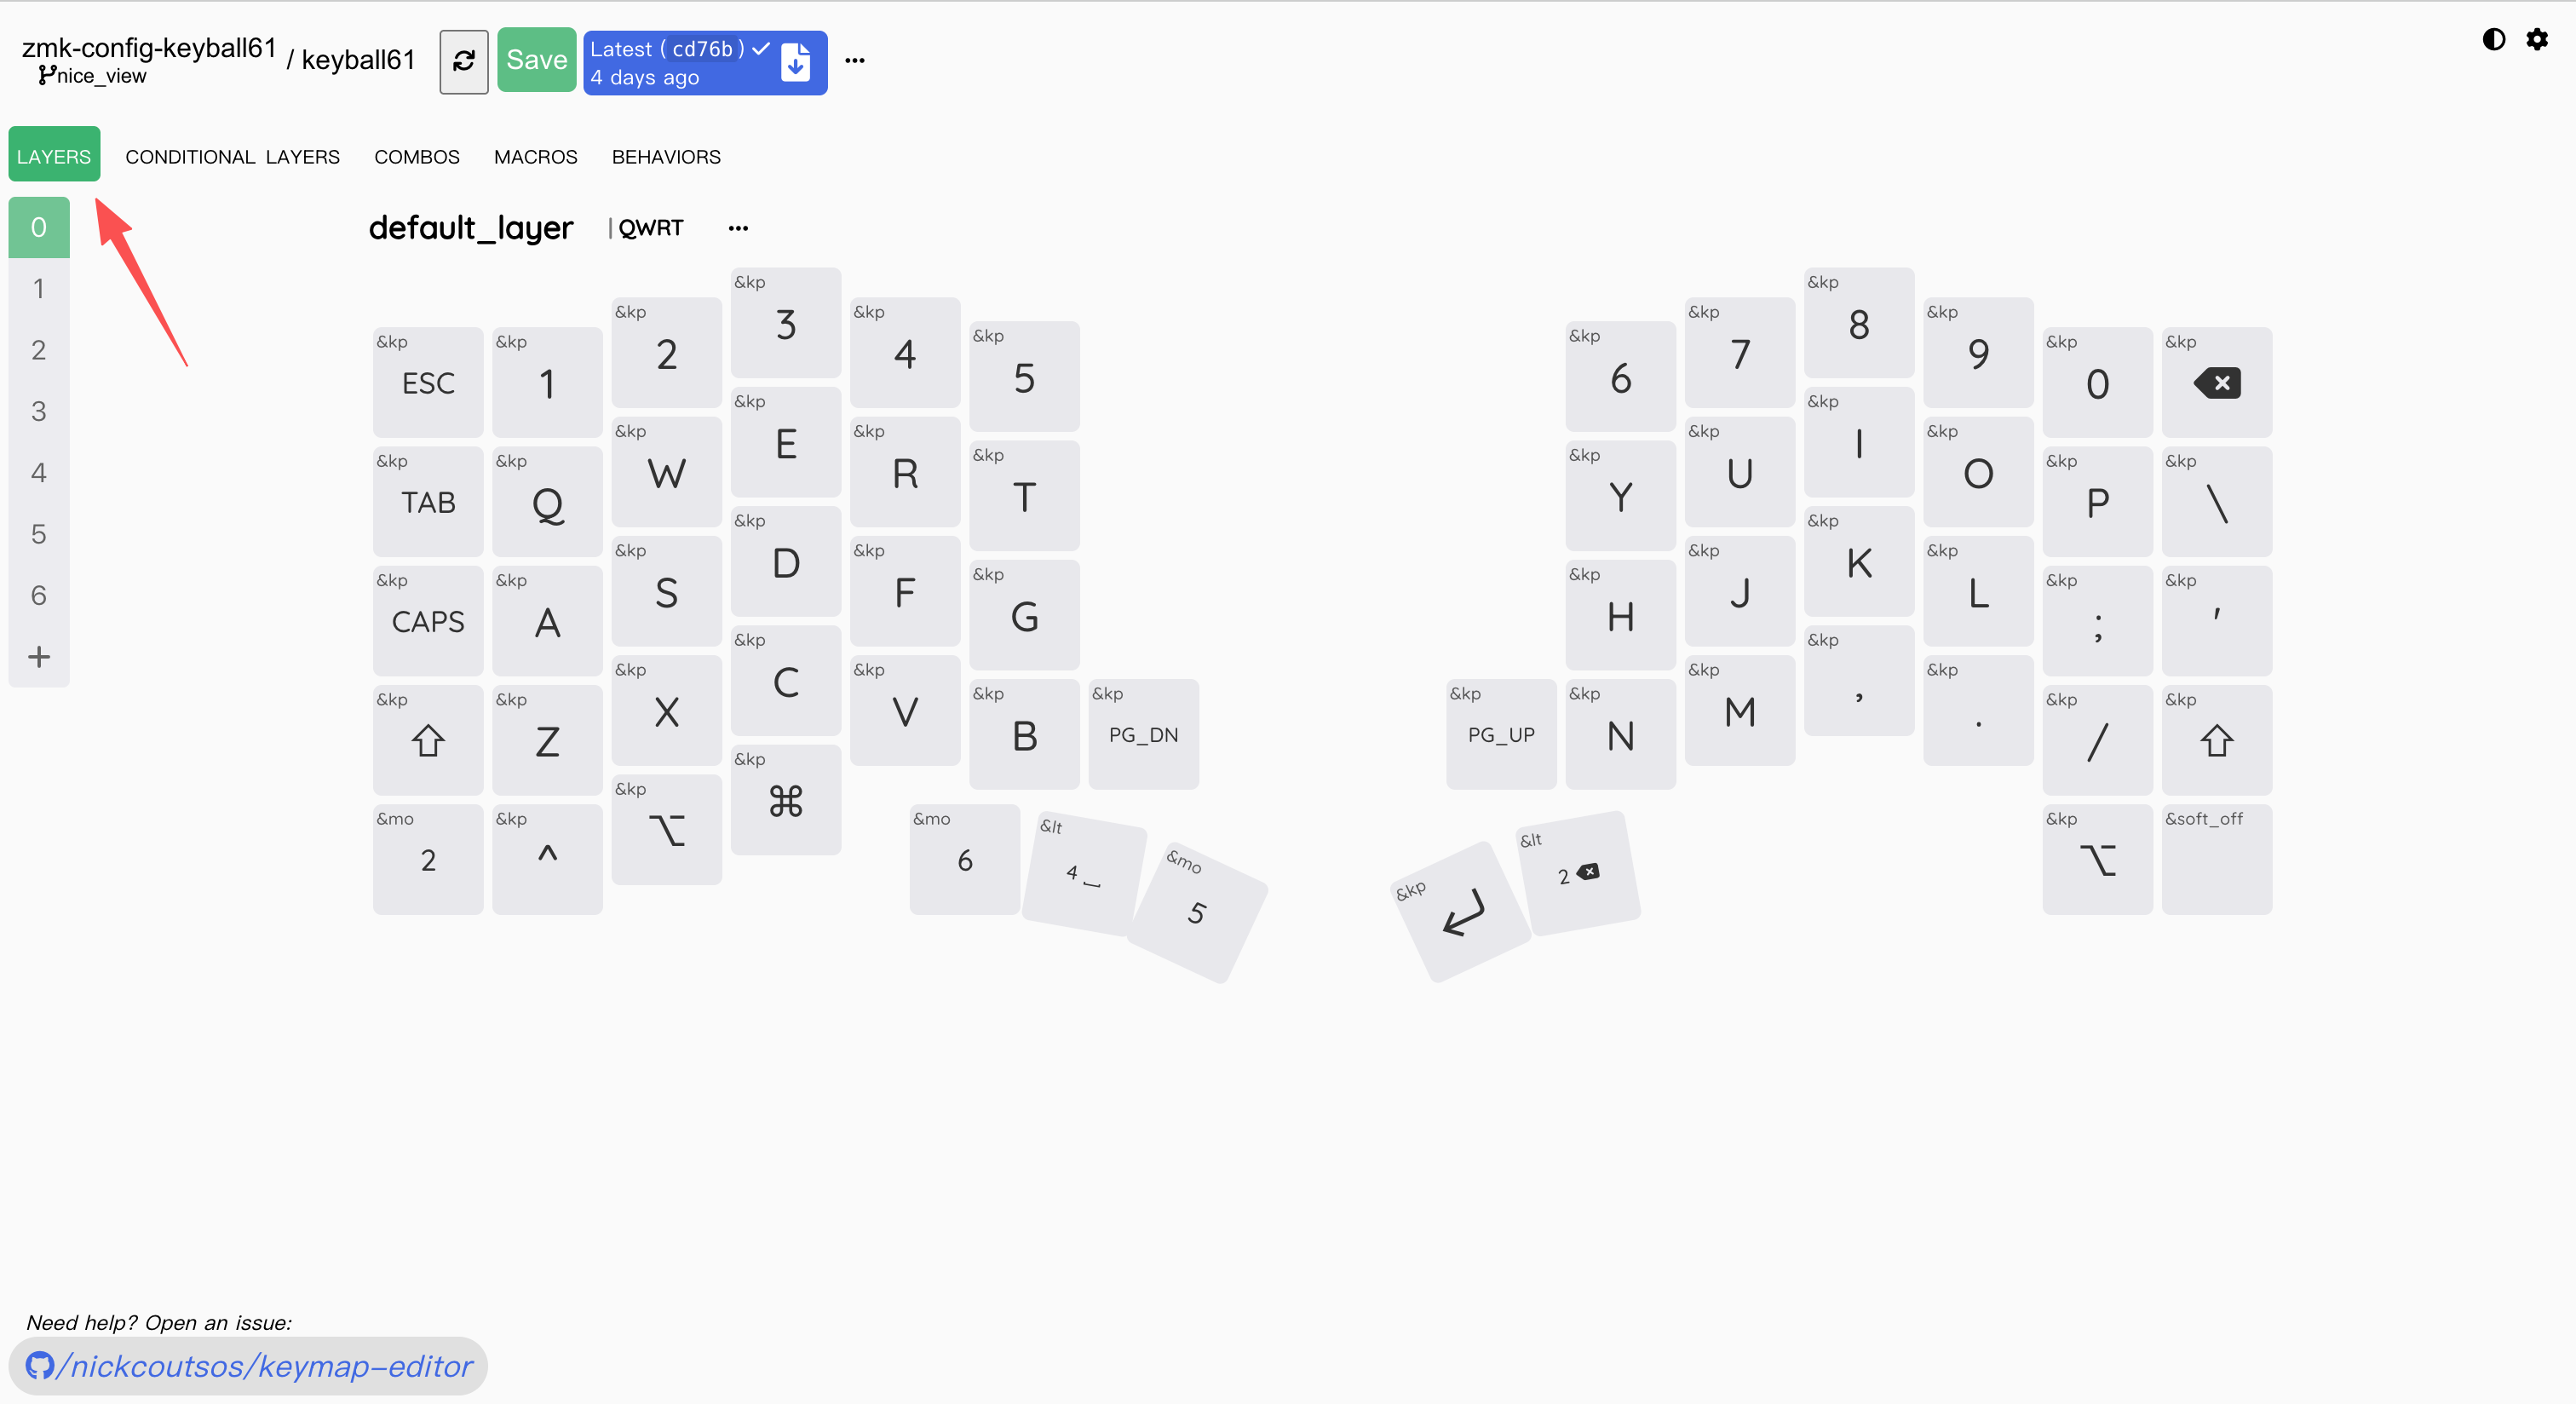This screenshot has height=1404, width=2576.
Task: Click the backspace icon key
Action: [2216, 383]
